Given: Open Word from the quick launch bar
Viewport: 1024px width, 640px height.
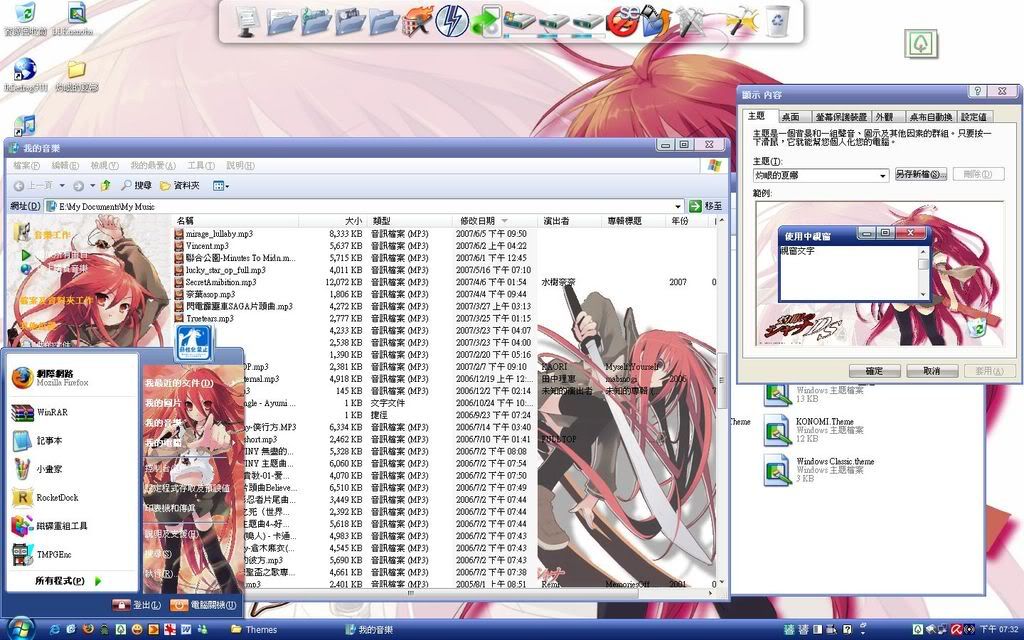Looking at the screenshot, I should pyautogui.click(x=186, y=630).
